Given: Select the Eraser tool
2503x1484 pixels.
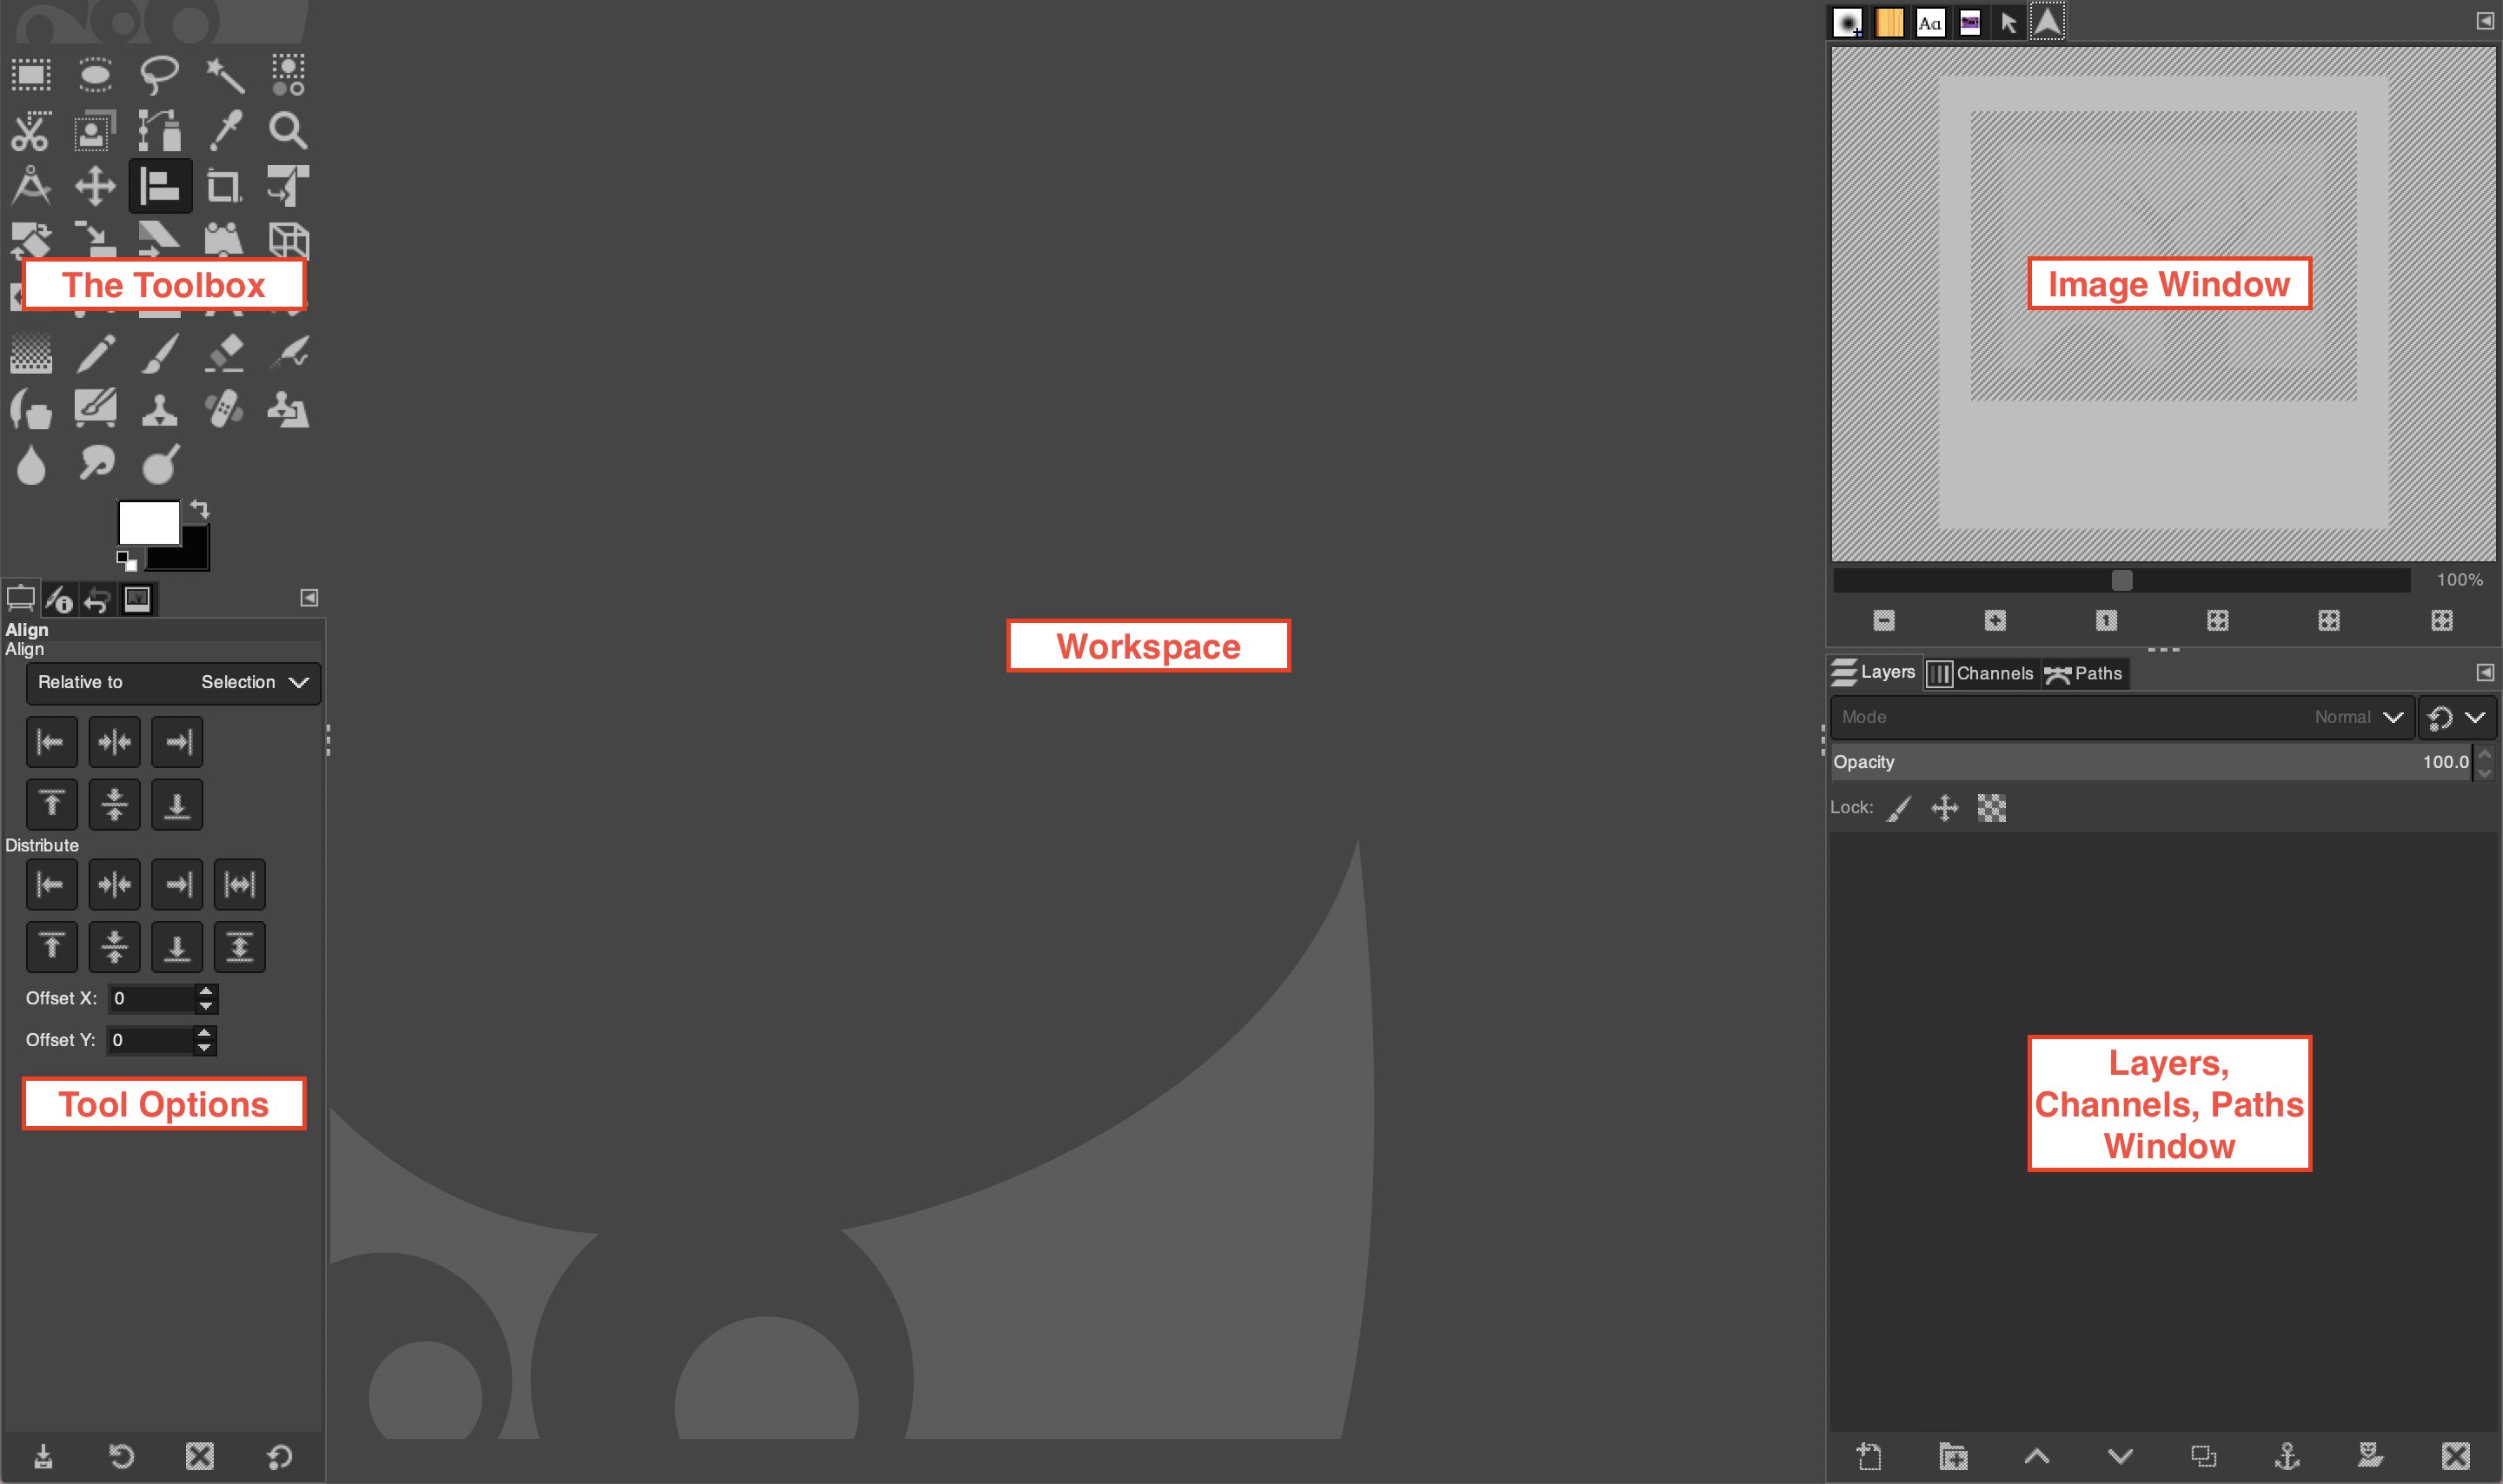Looking at the screenshot, I should pyautogui.click(x=224, y=353).
